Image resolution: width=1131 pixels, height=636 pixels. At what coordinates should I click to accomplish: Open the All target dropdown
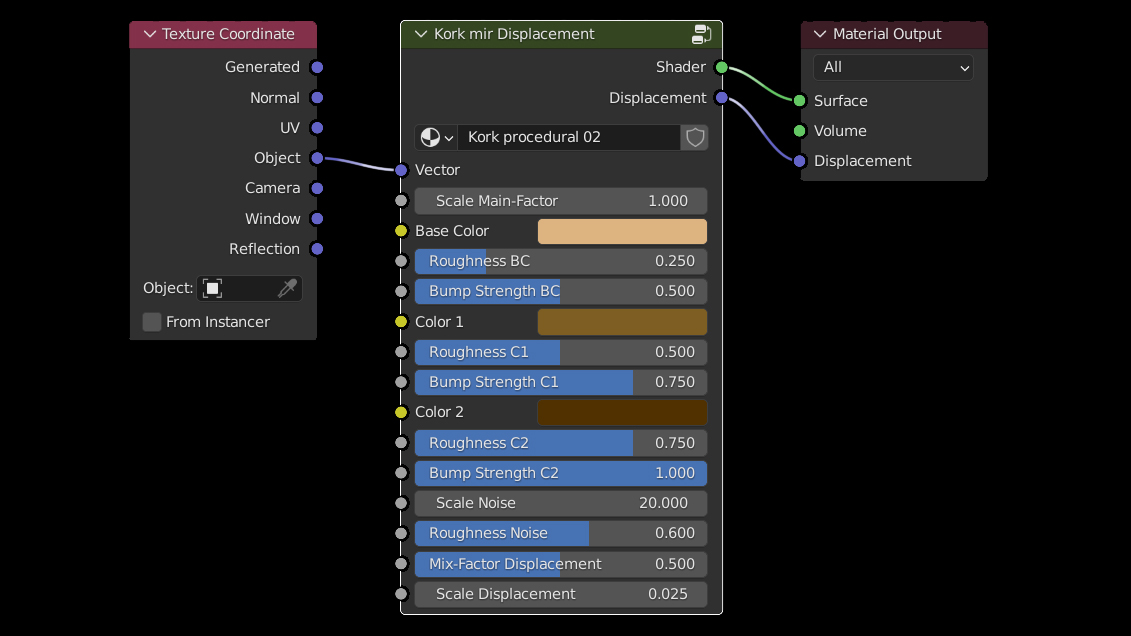click(893, 67)
